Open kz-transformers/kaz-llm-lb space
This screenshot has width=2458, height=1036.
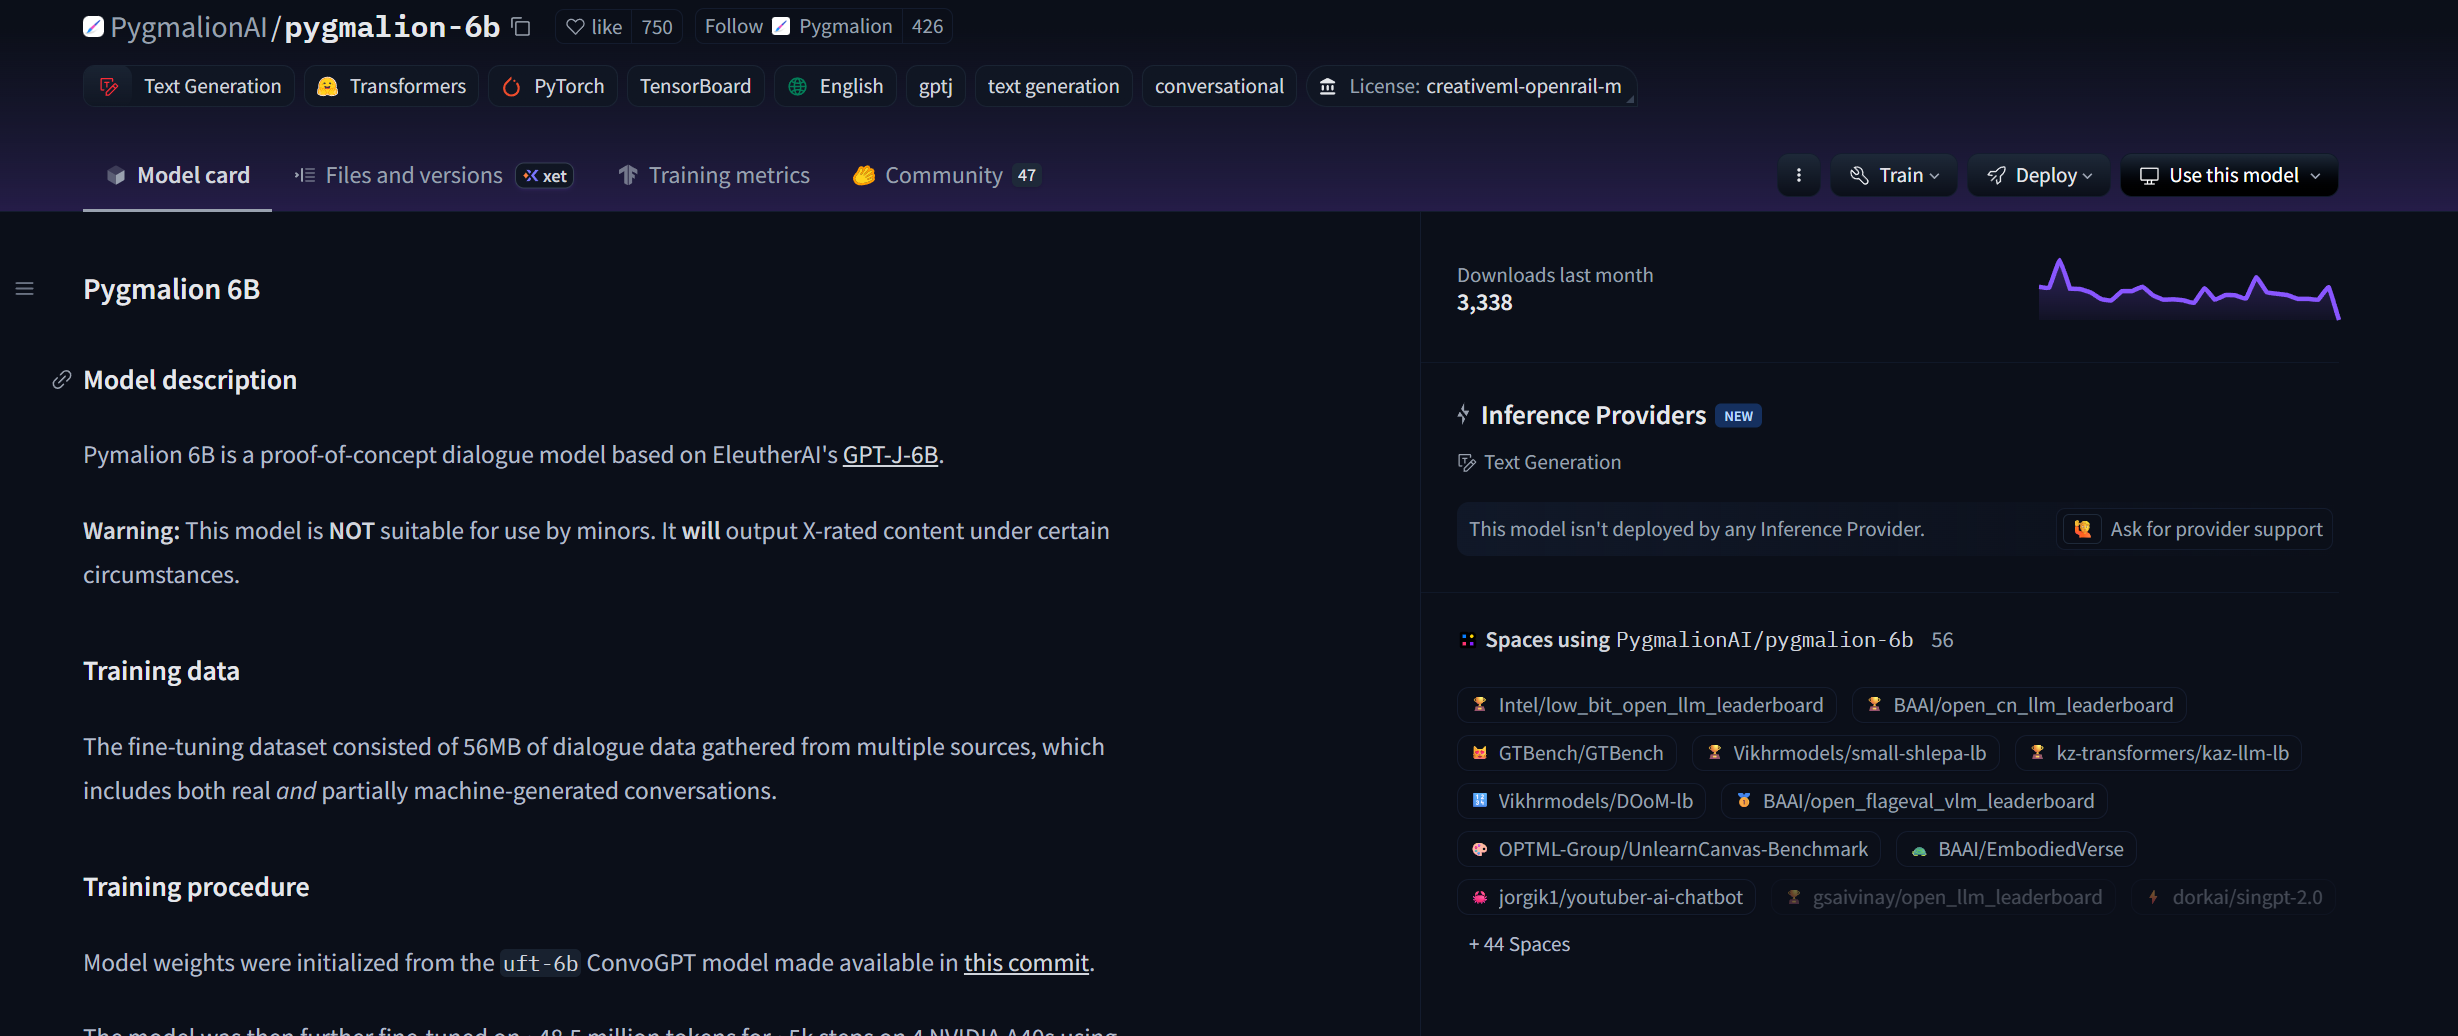pos(2159,753)
